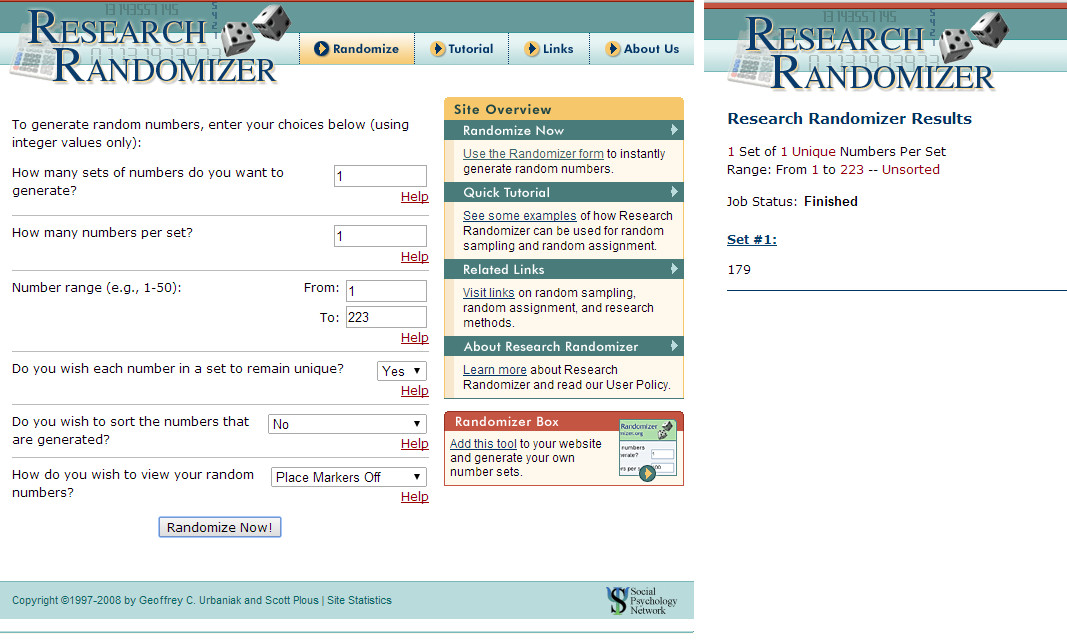Click the Set #1 link in results
Image resolution: width=1067 pixels, height=644 pixels.
pos(752,240)
